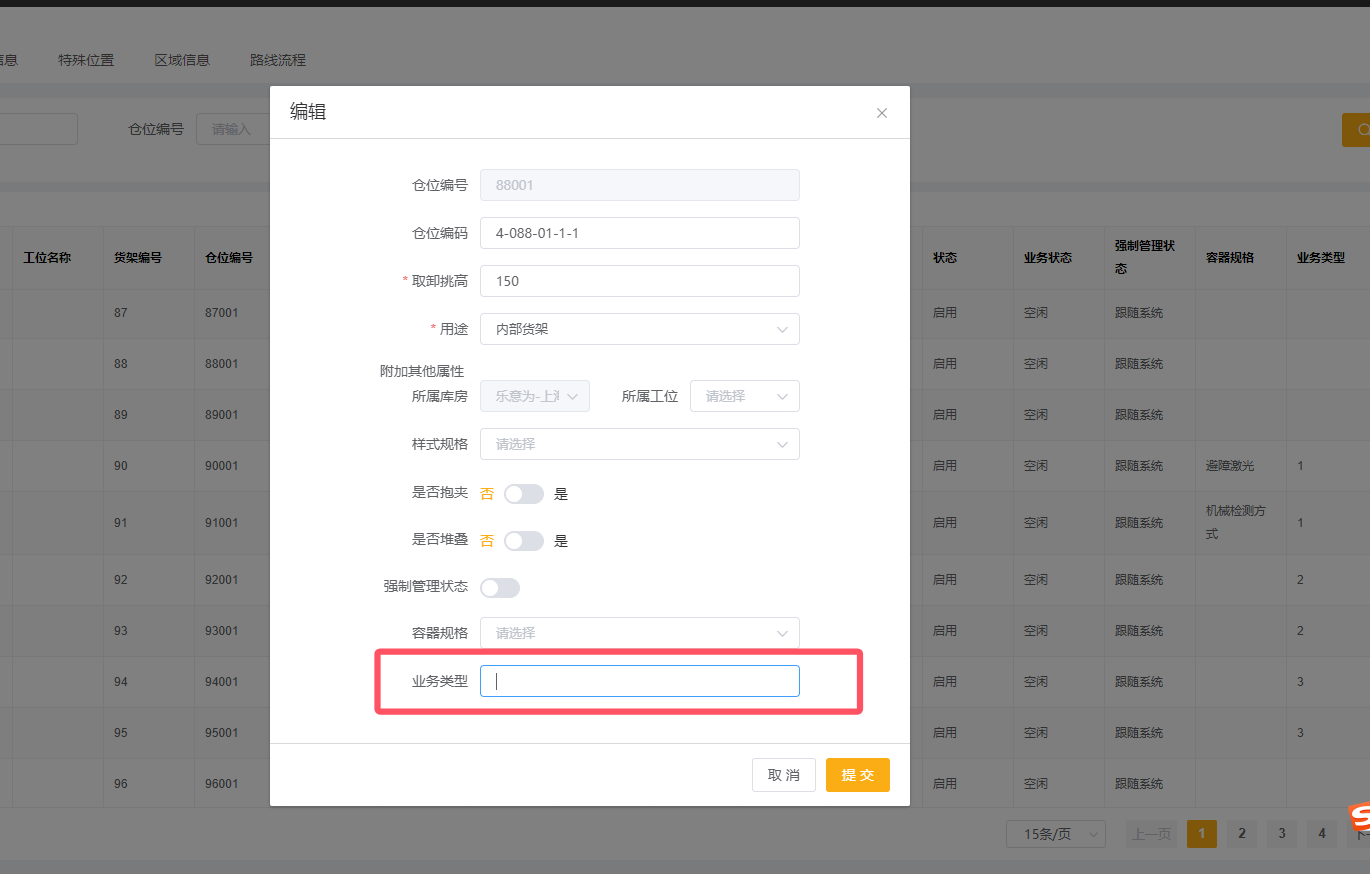
Task: Click the orange search icon button
Action: (1356, 129)
